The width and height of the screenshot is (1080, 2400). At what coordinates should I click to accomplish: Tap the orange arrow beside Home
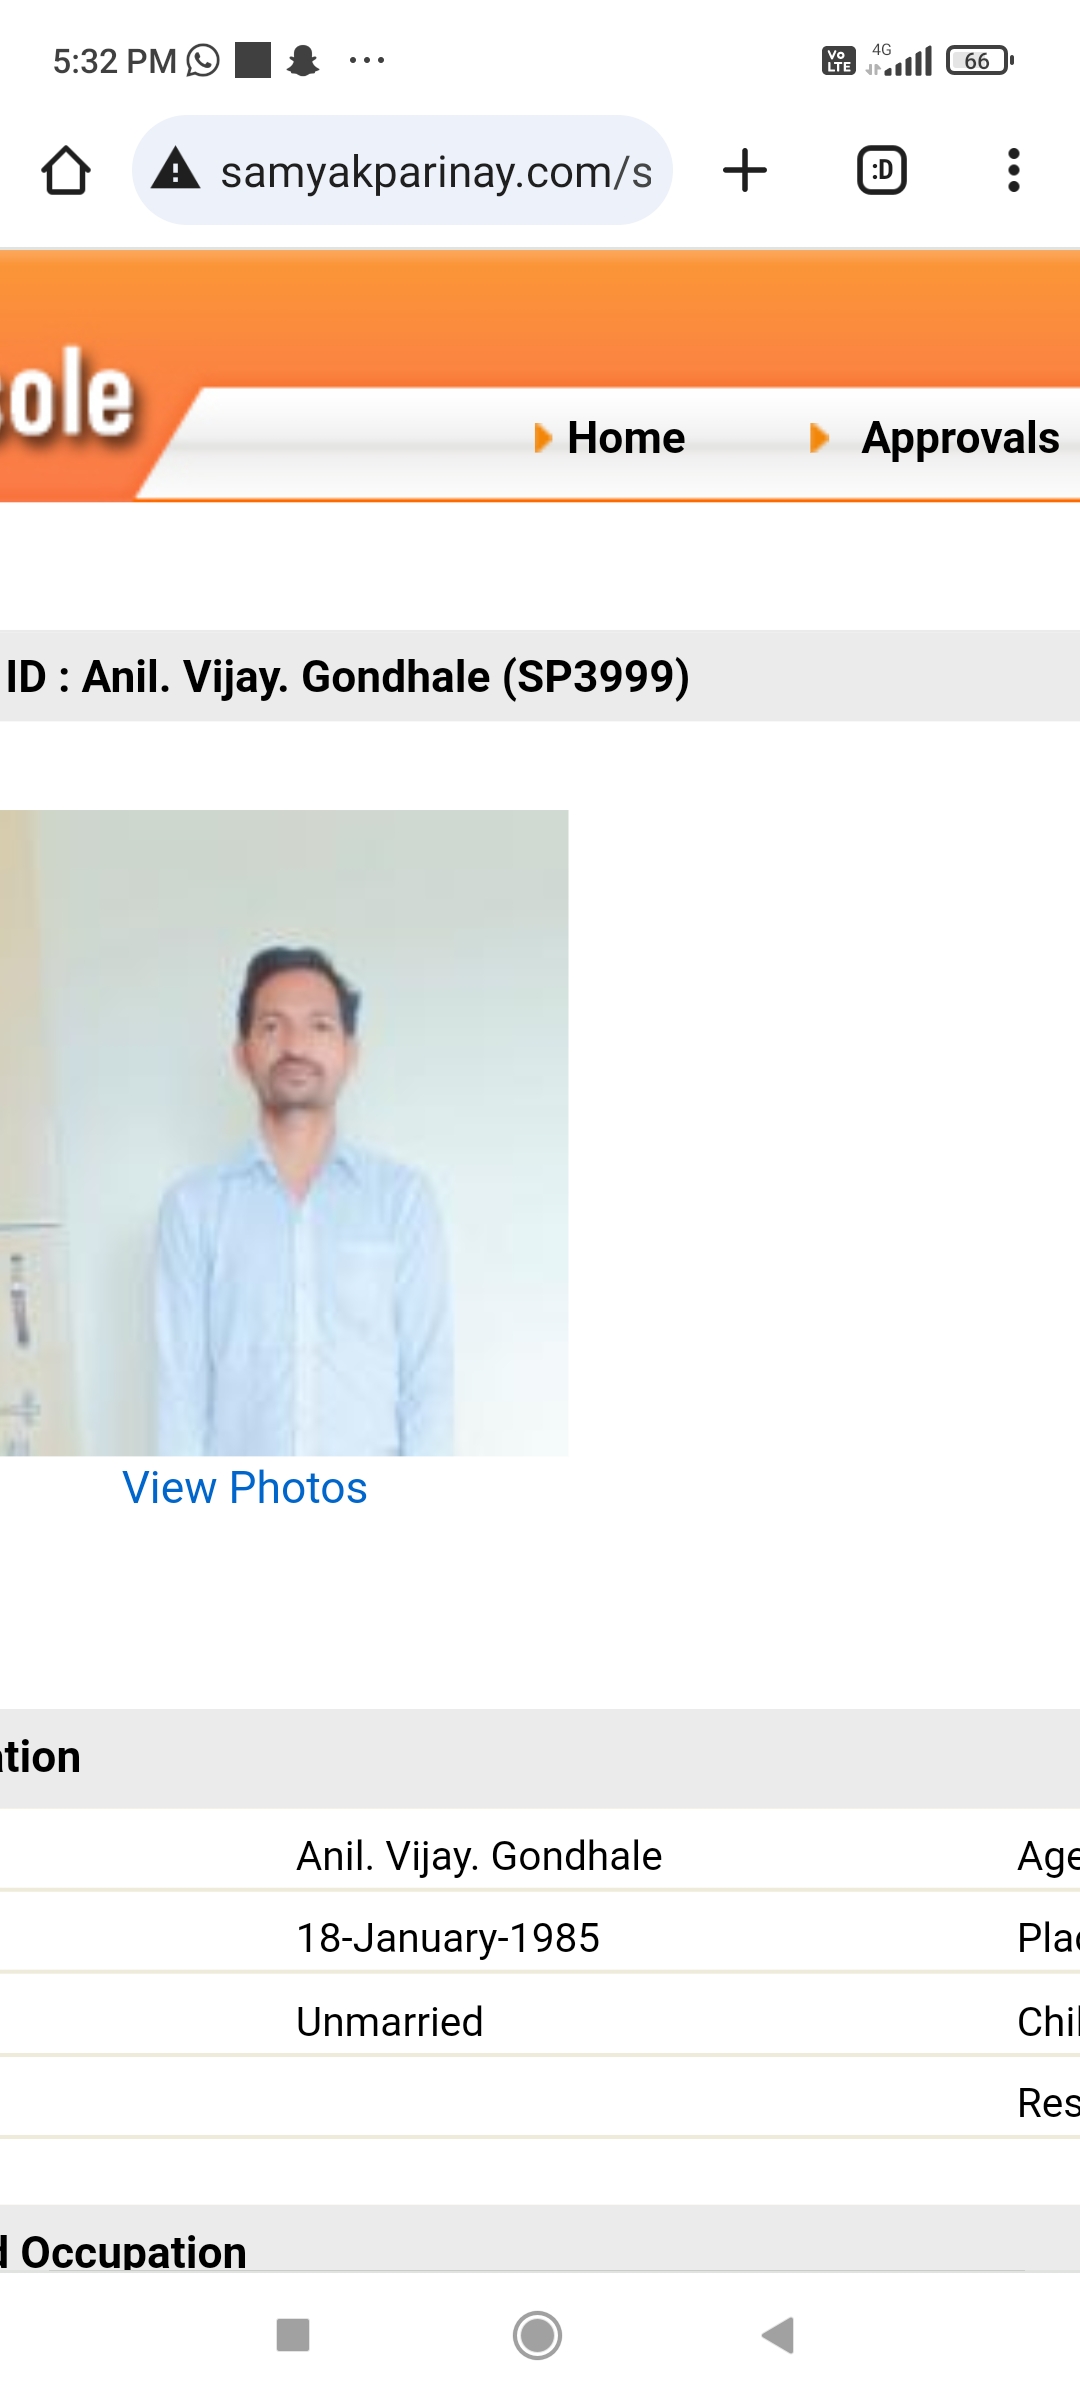pos(543,438)
